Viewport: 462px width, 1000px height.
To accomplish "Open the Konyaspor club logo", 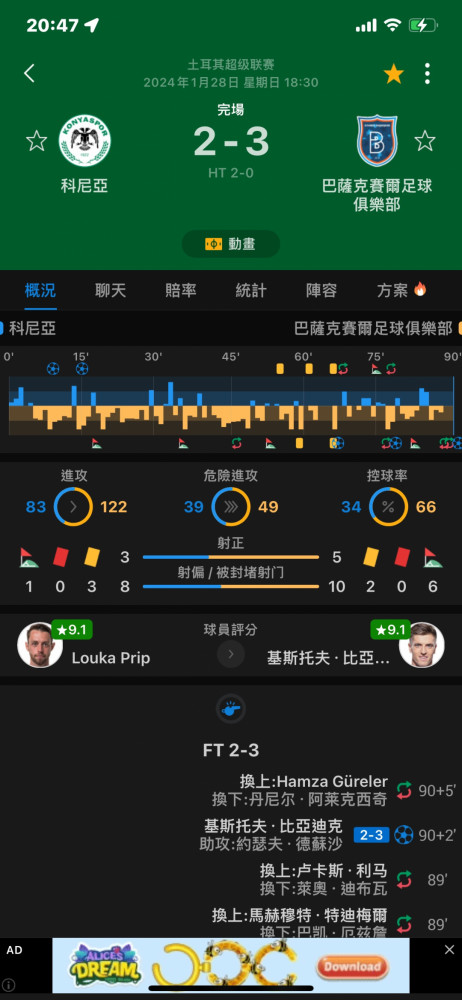I will click(x=84, y=140).
